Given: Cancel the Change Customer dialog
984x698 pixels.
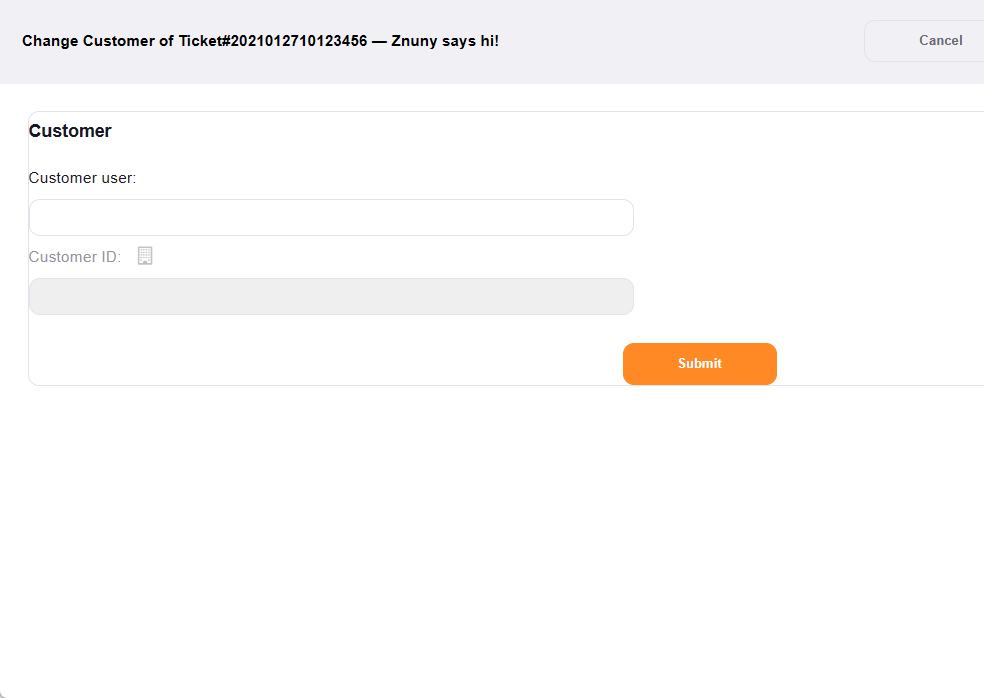Looking at the screenshot, I should tap(940, 40).
